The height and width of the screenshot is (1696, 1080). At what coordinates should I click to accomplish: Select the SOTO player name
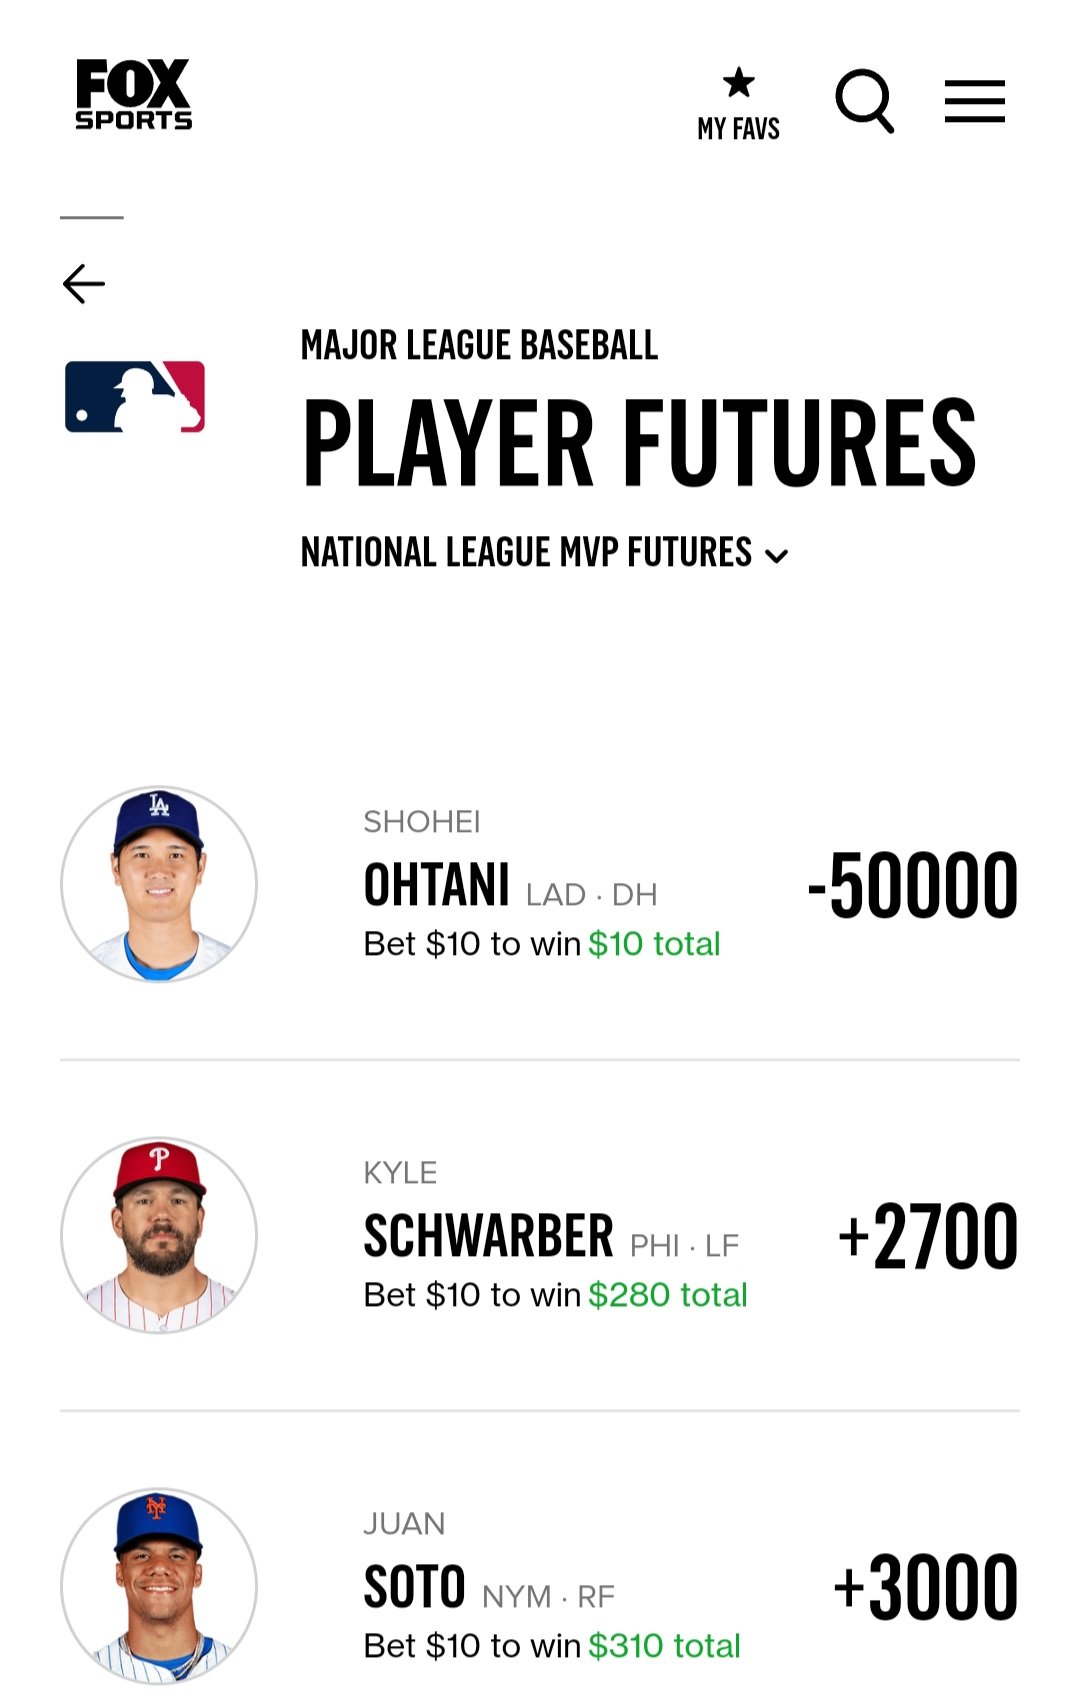[415, 1587]
